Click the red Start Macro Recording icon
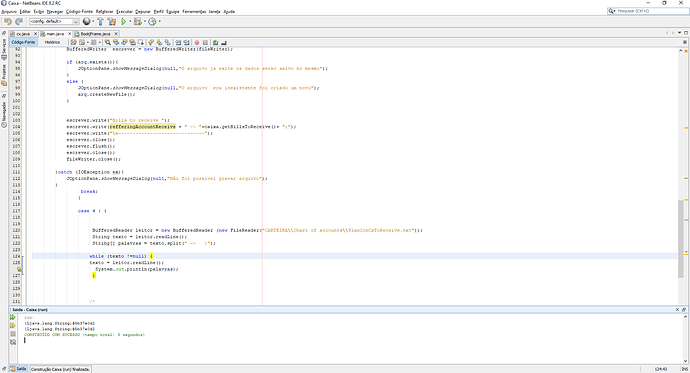Image resolution: width=690 pixels, height=373 pixels. [x=197, y=42]
